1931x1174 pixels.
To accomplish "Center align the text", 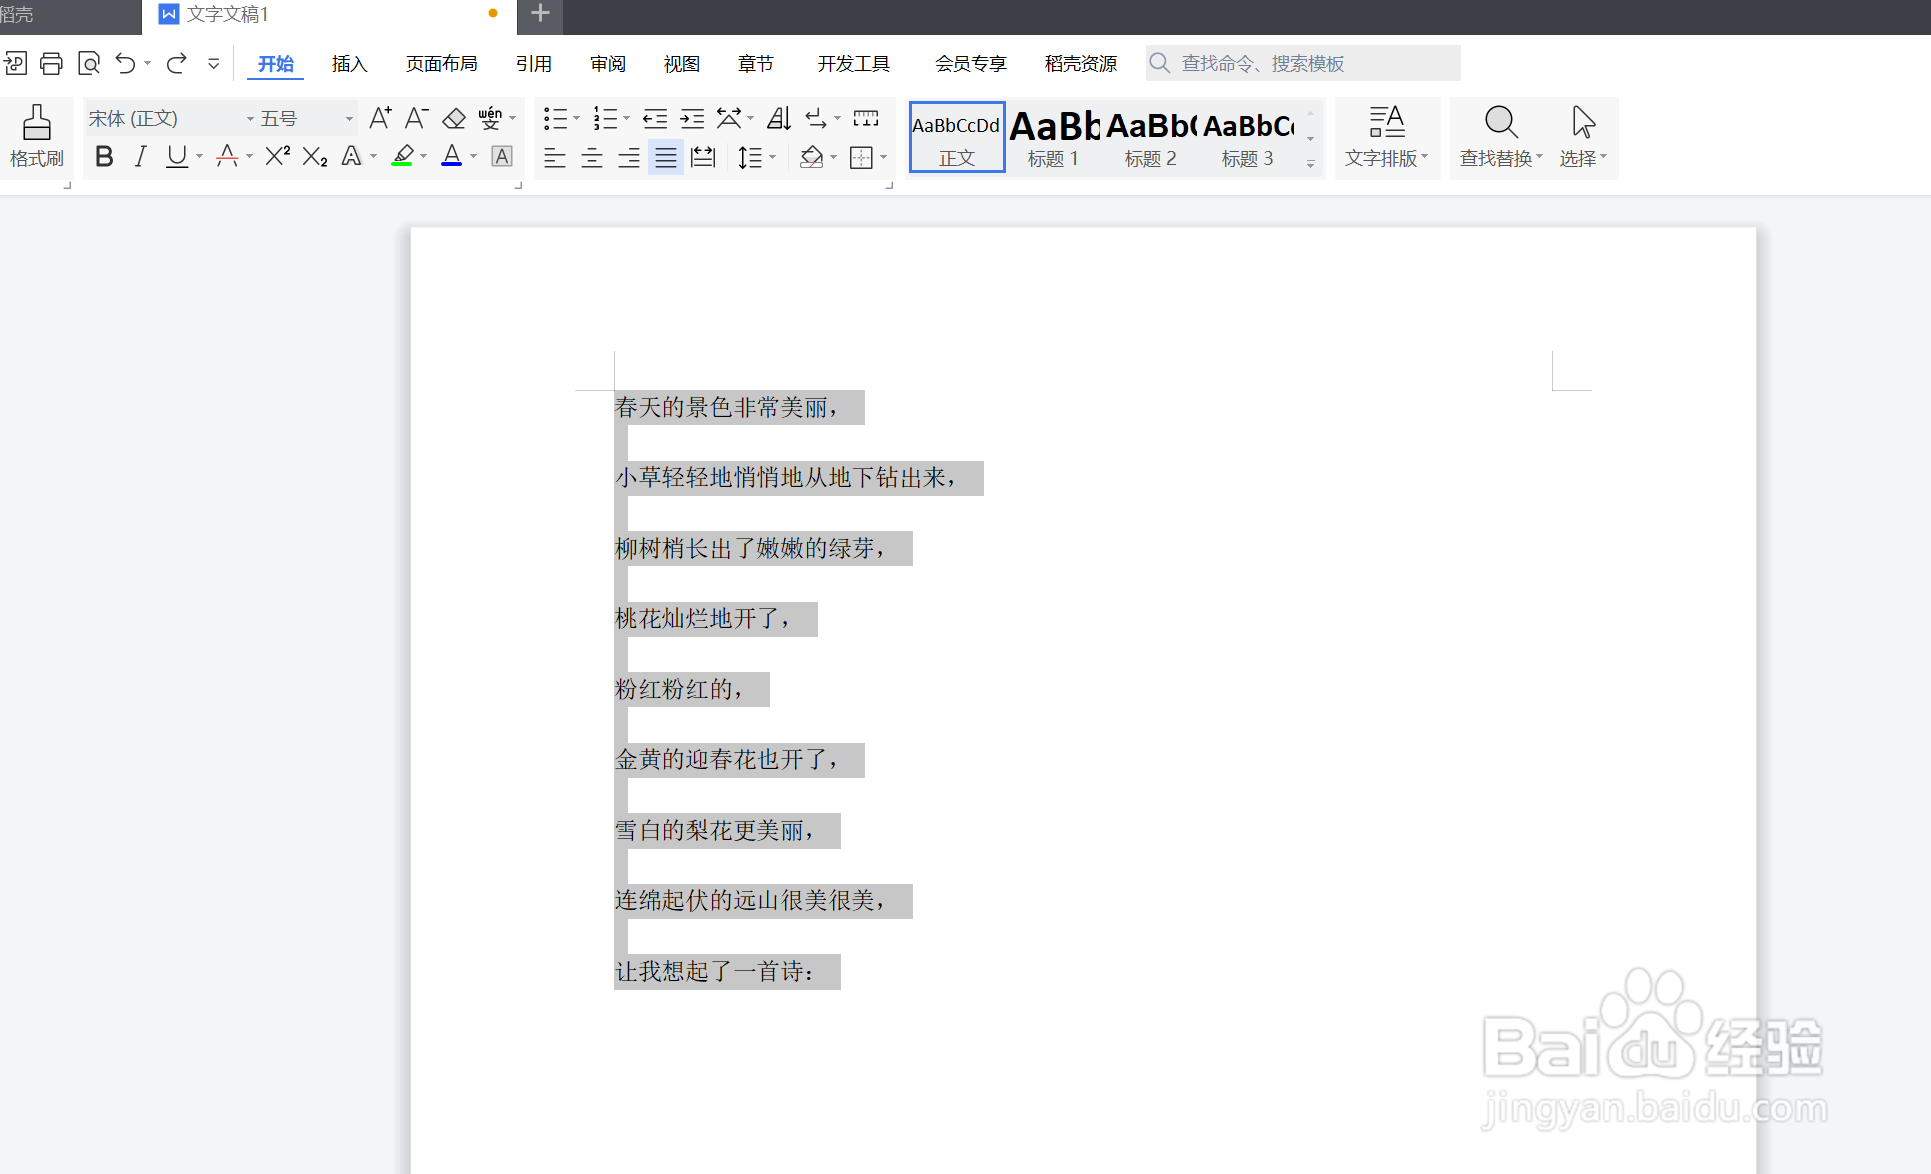I will [x=592, y=157].
